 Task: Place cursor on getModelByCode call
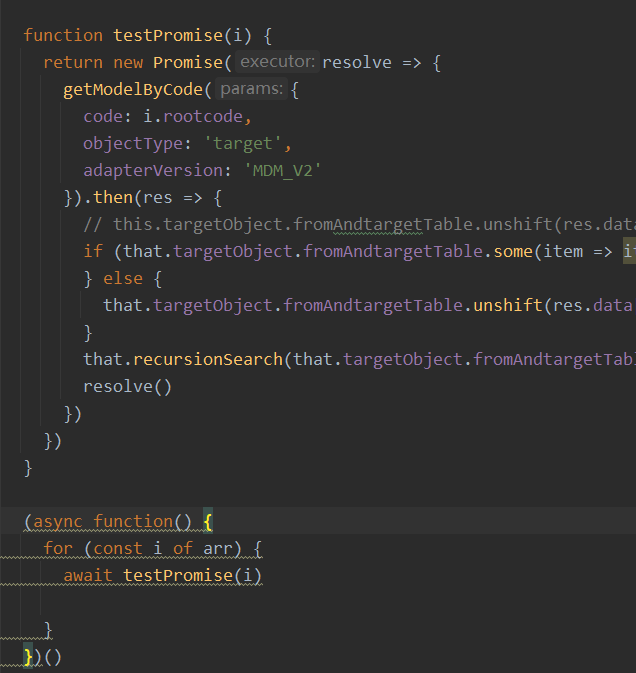(x=133, y=90)
